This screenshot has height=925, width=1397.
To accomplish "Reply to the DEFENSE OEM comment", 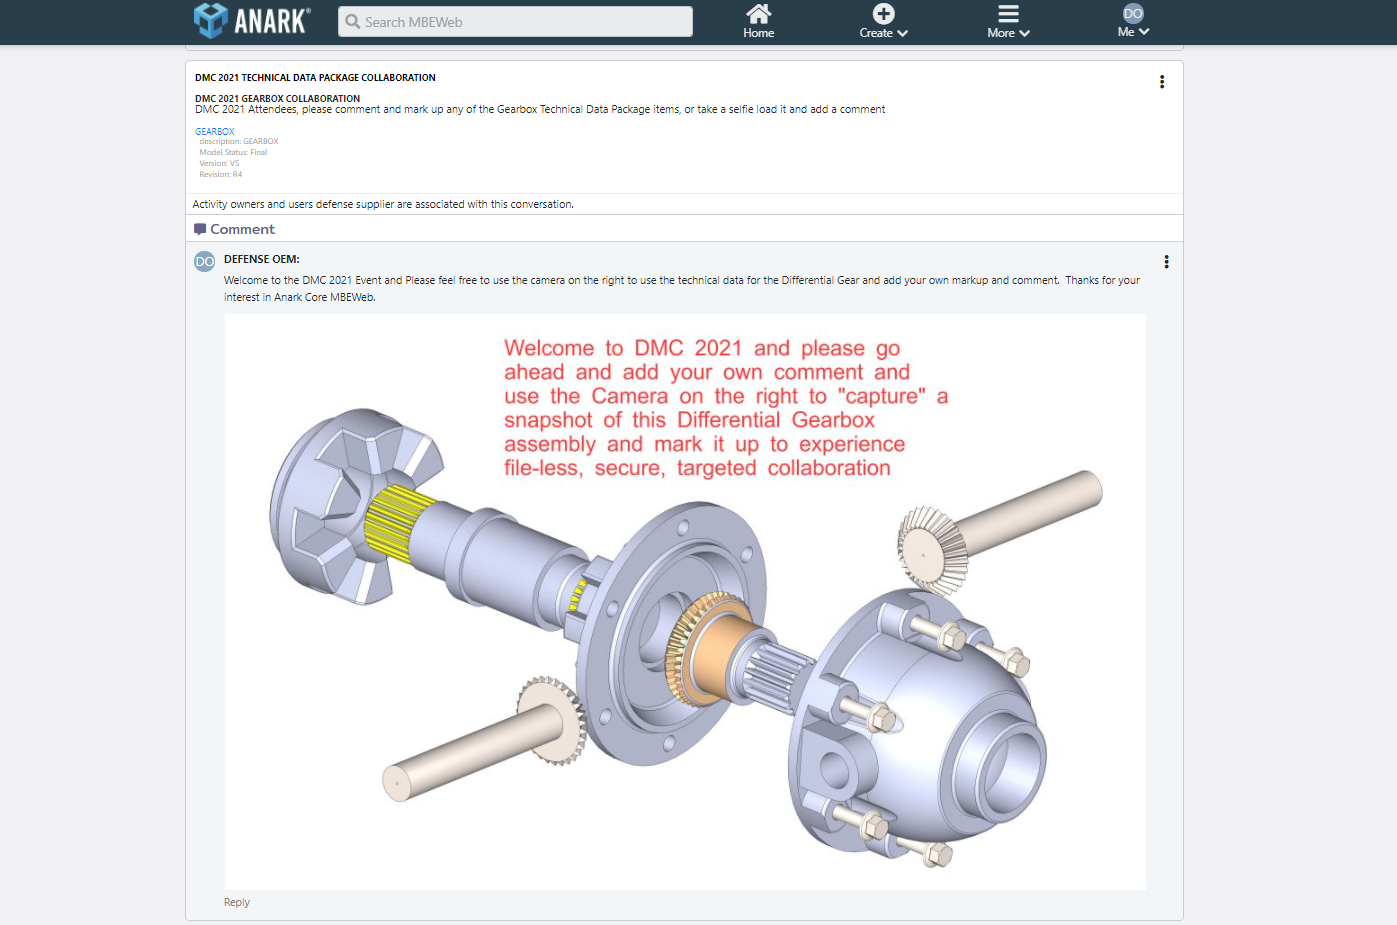I will pos(237,902).
